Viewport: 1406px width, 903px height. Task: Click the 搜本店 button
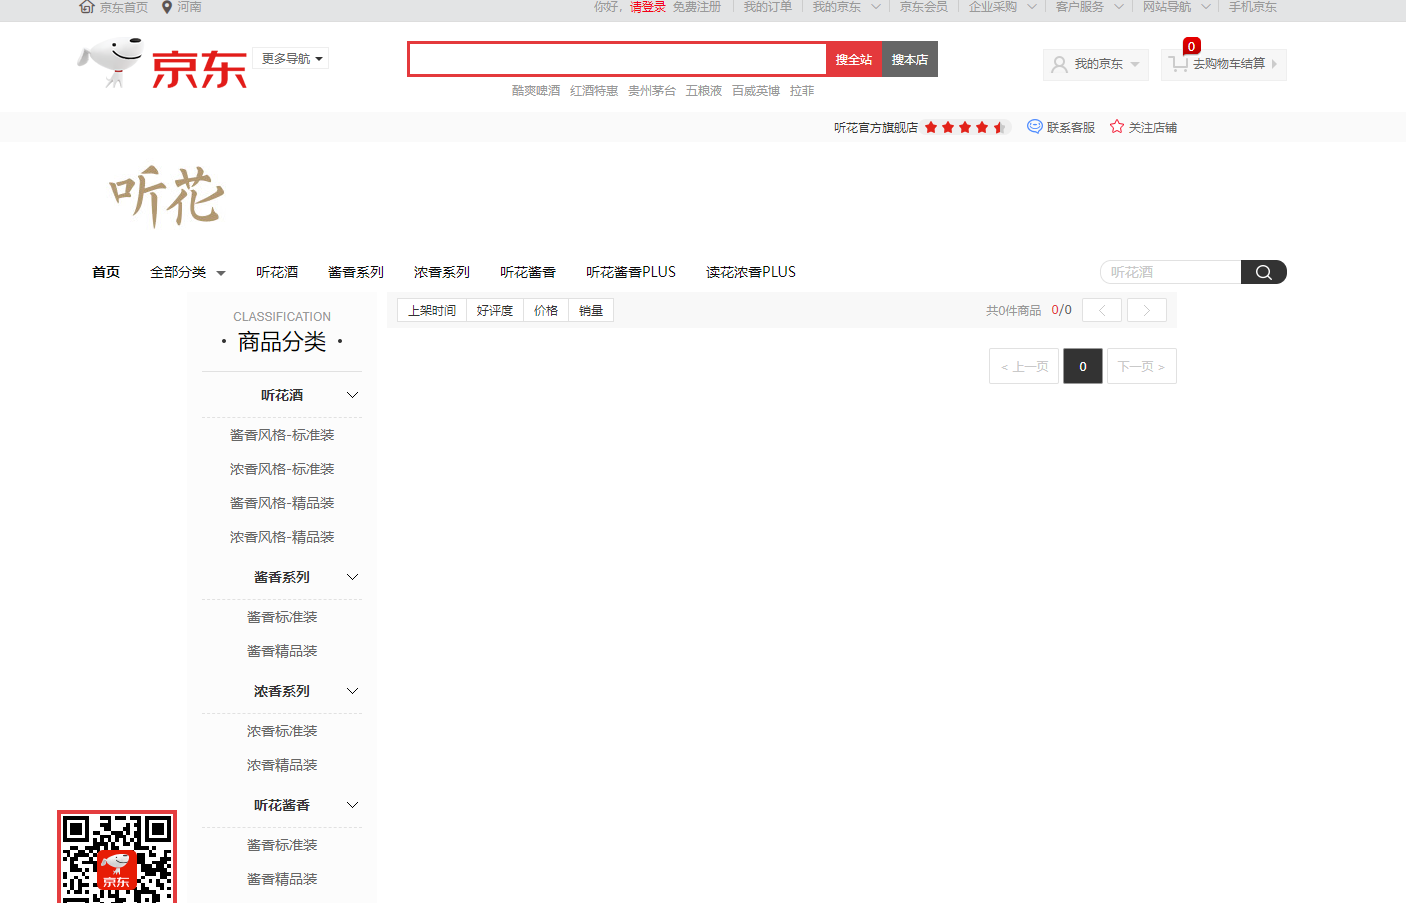coord(910,60)
